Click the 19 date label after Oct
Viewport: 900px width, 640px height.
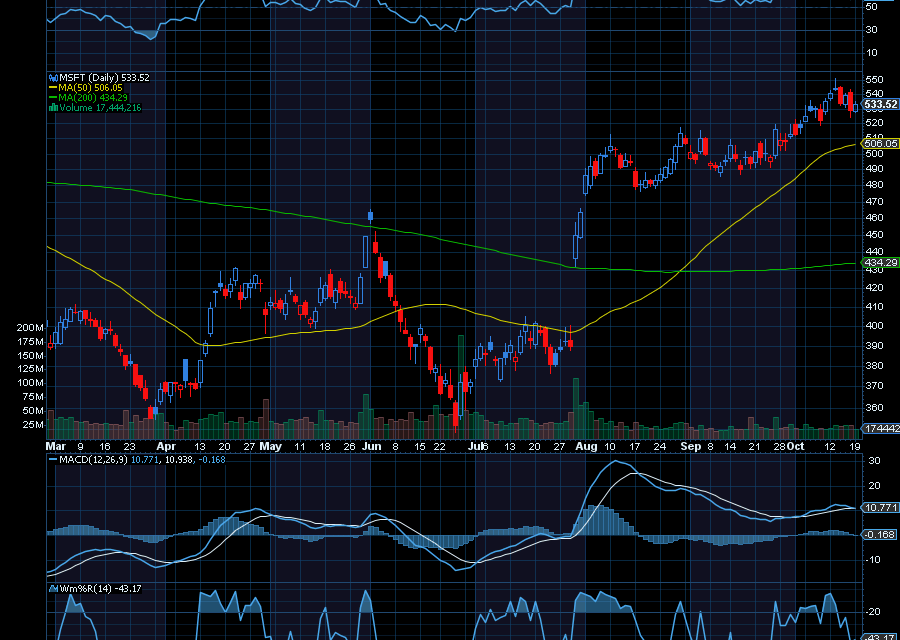tap(855, 447)
